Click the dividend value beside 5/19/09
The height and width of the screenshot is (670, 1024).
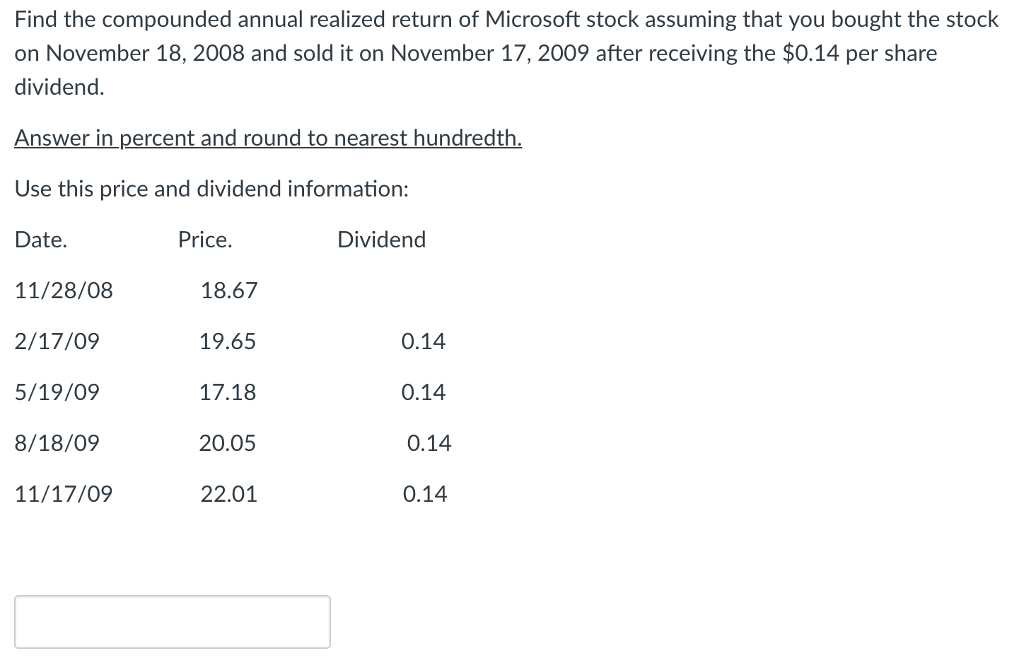424,392
